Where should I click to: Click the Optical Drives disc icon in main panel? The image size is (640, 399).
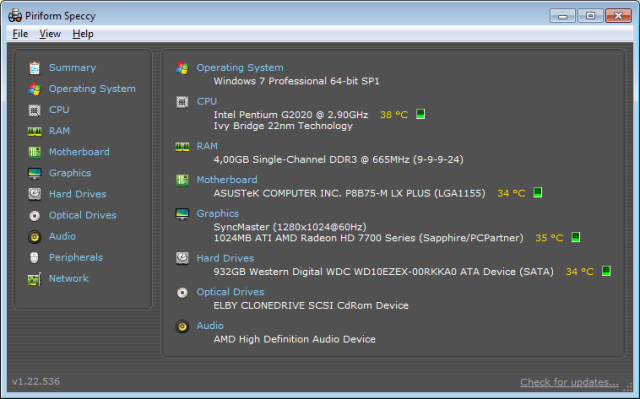tap(182, 293)
